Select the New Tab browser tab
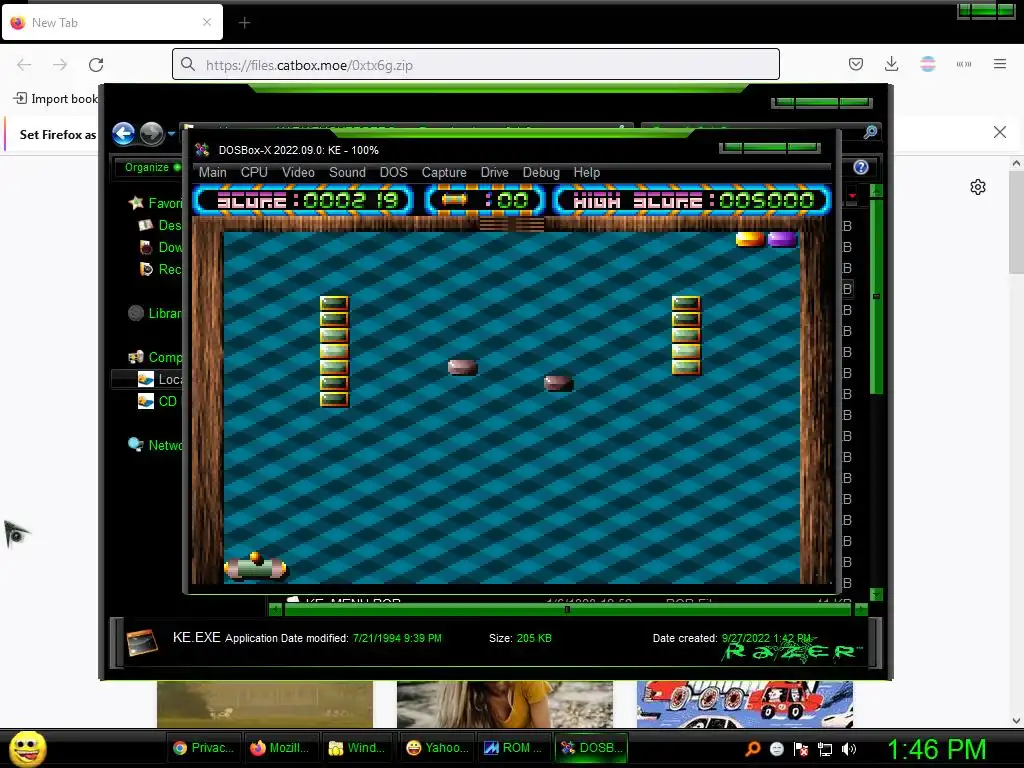 tap(112, 22)
